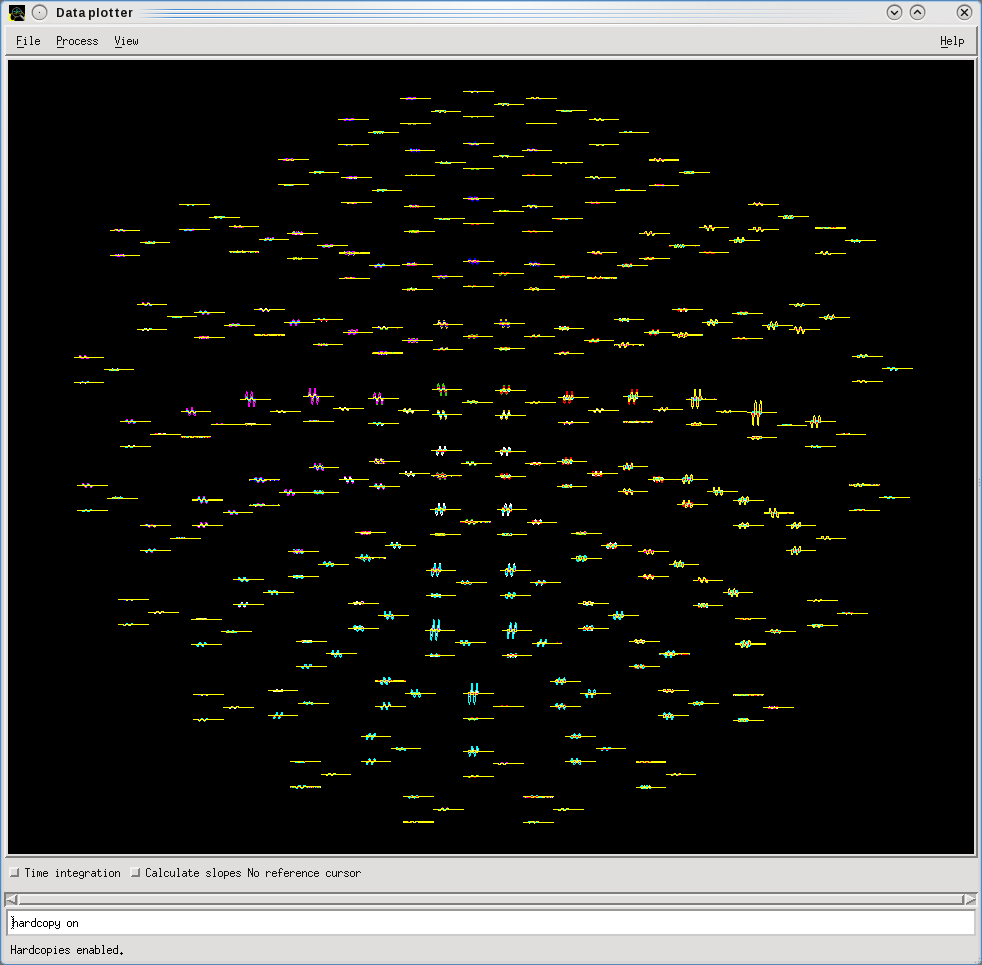Click the Data plotter application icon
Screen dimensions: 982x965
pos(17,12)
